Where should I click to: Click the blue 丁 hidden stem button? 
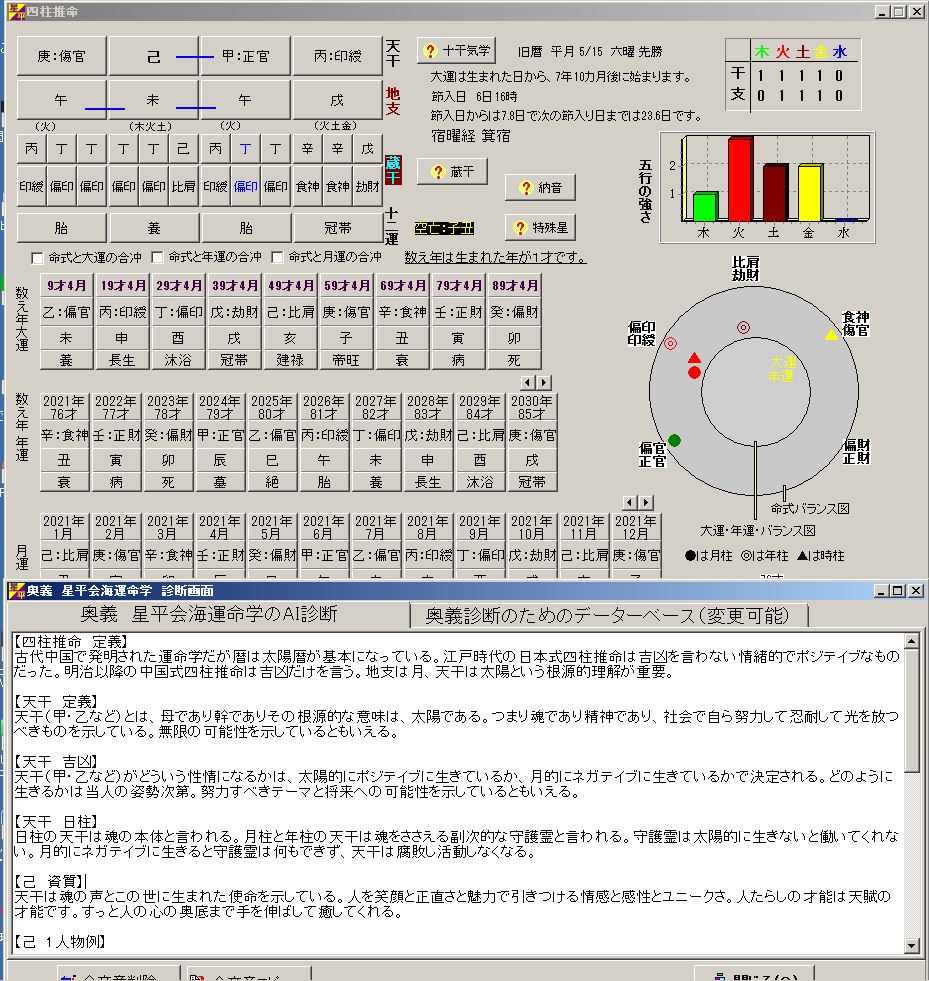pos(245,149)
